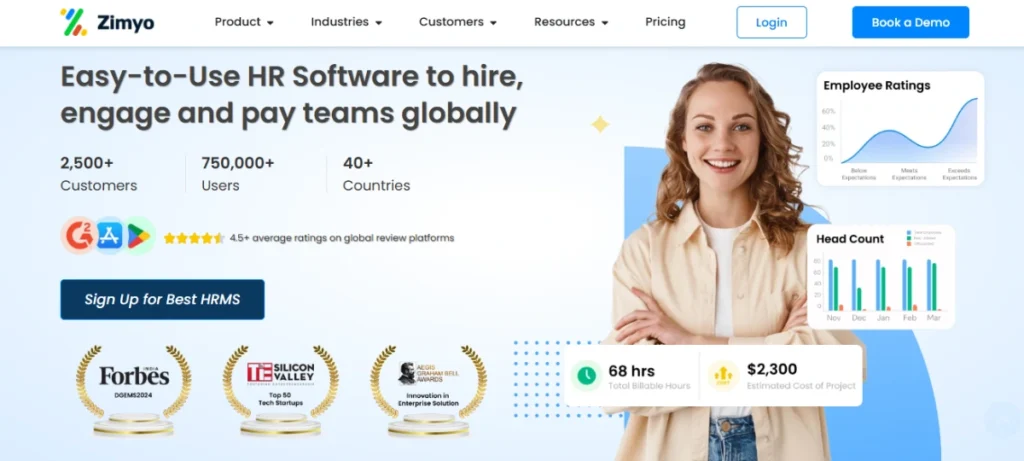Open the Head Count bar chart card

pyautogui.click(x=881, y=277)
